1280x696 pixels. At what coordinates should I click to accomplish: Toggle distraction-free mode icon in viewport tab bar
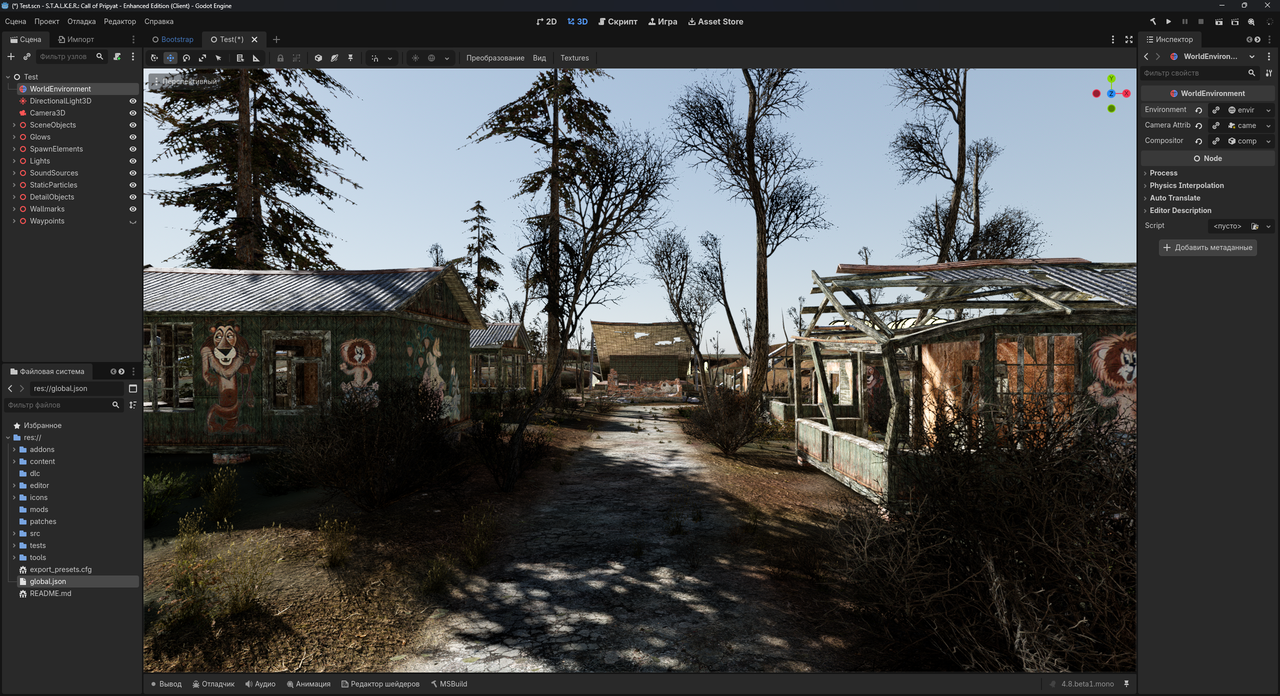[1129, 39]
